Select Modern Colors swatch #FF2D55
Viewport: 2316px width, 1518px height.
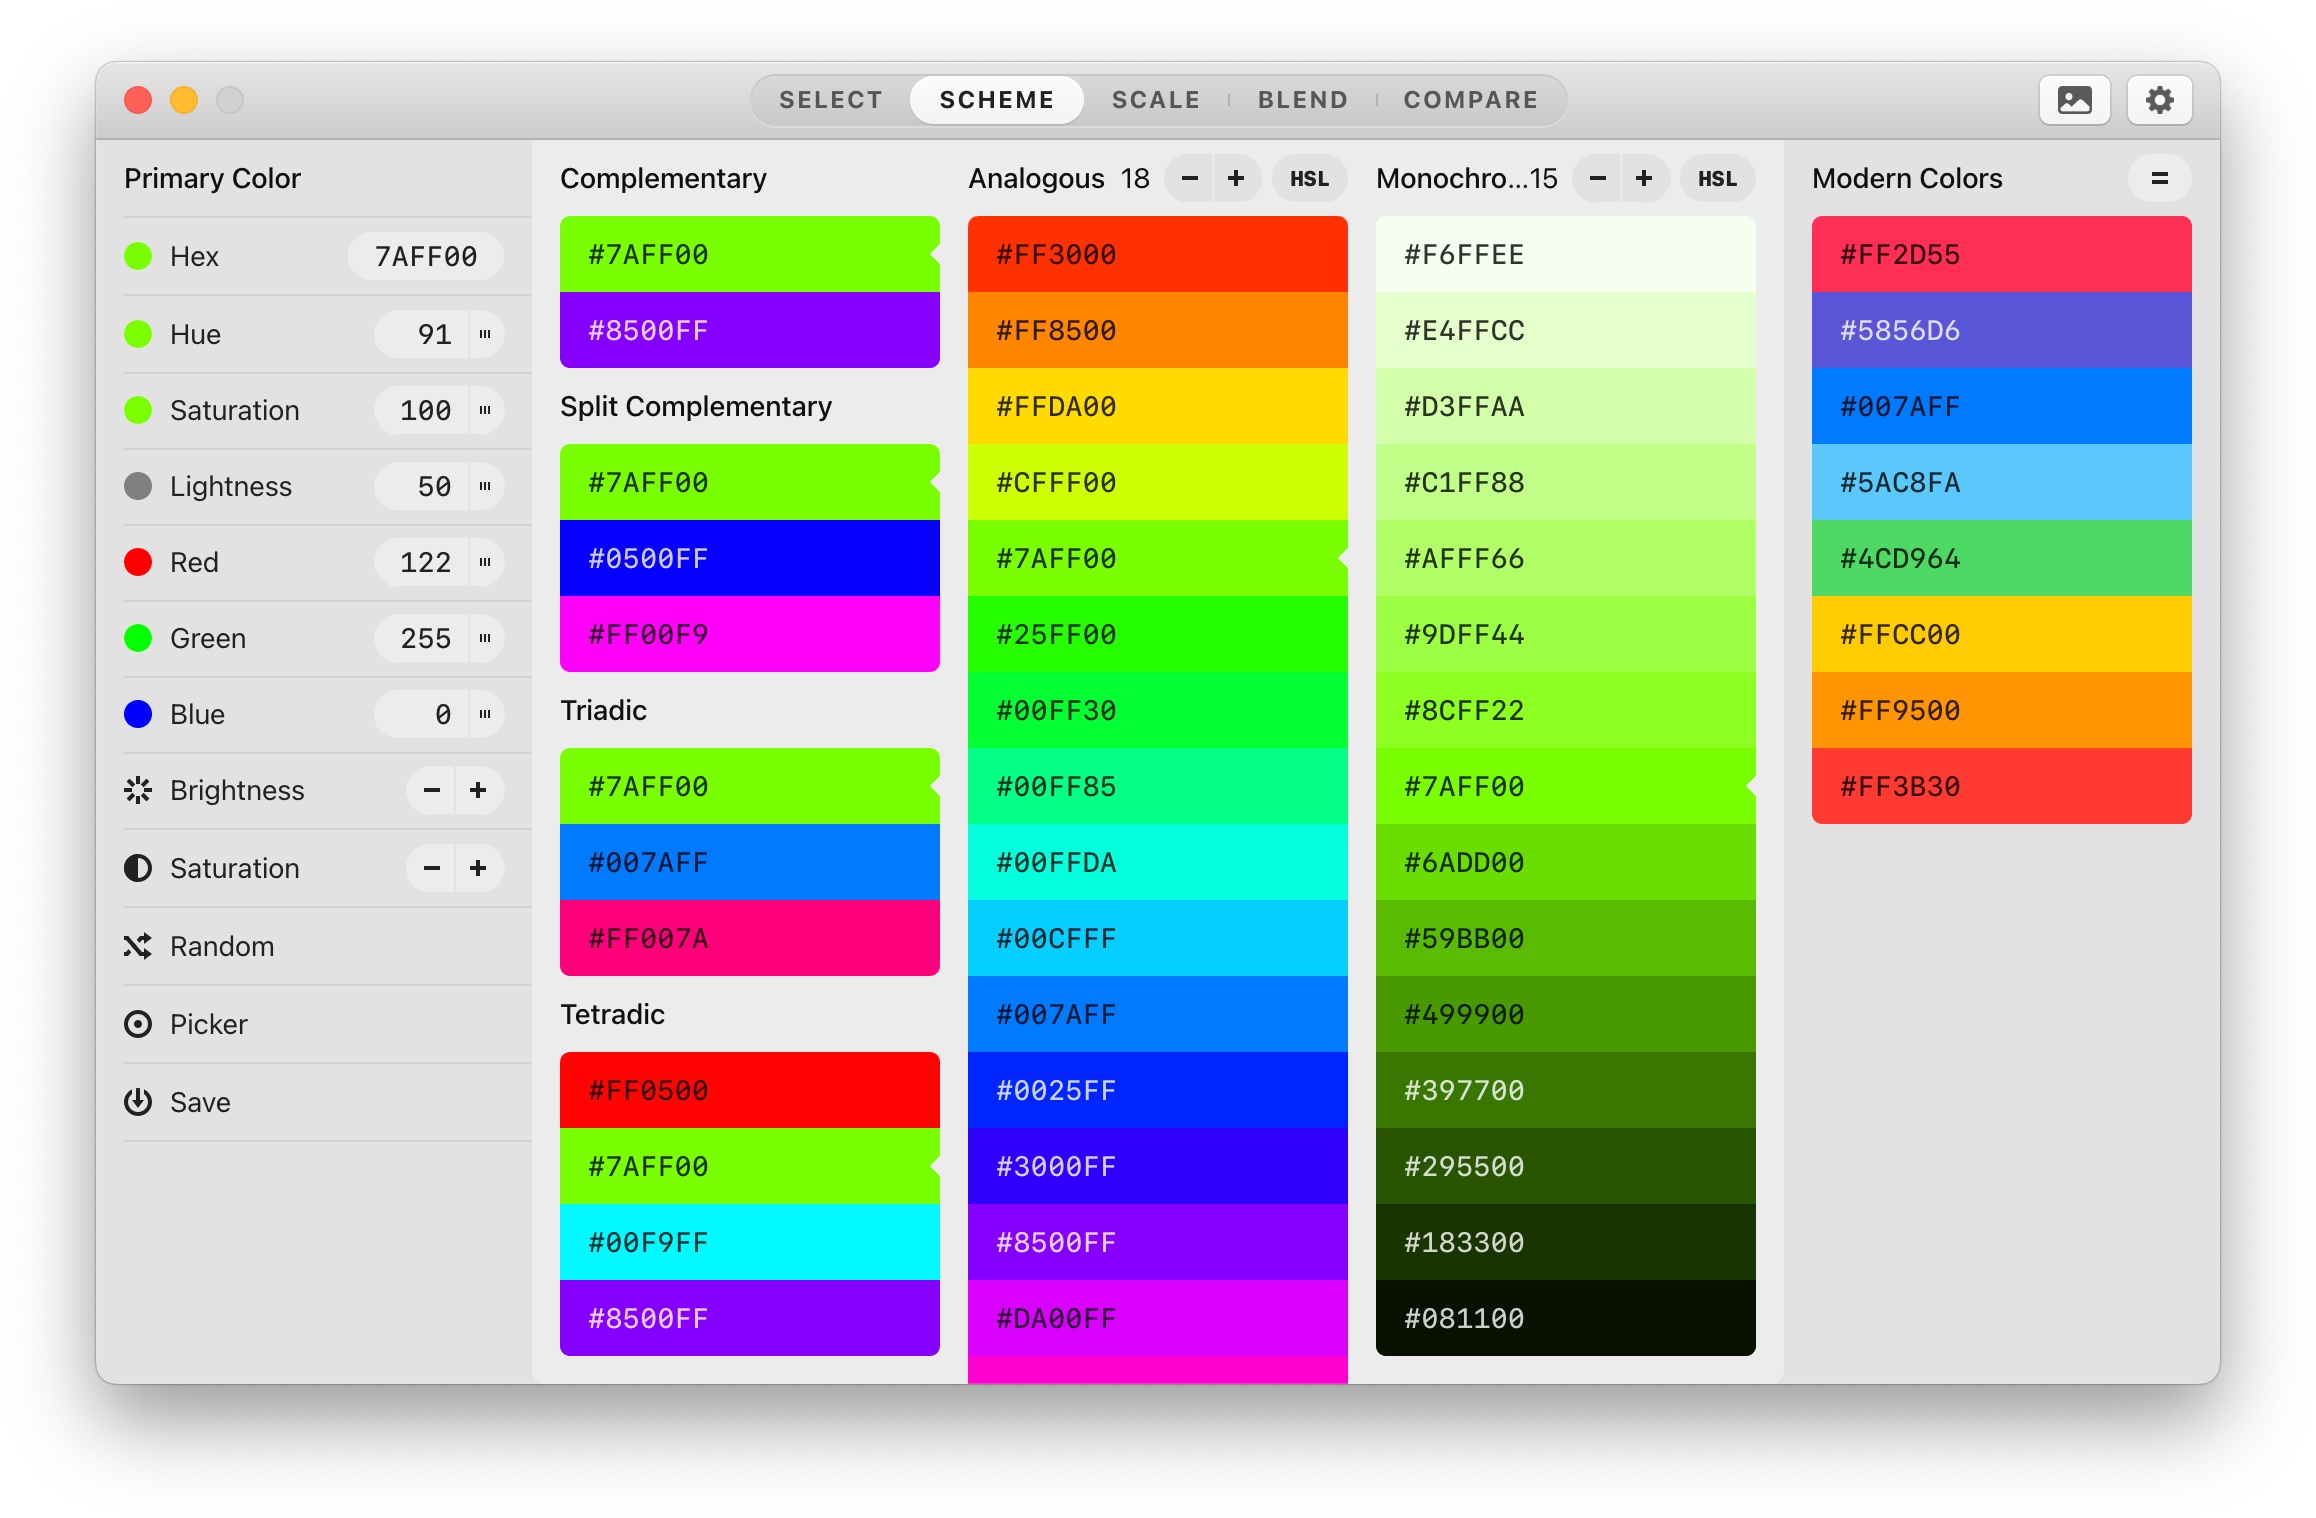click(x=2001, y=254)
